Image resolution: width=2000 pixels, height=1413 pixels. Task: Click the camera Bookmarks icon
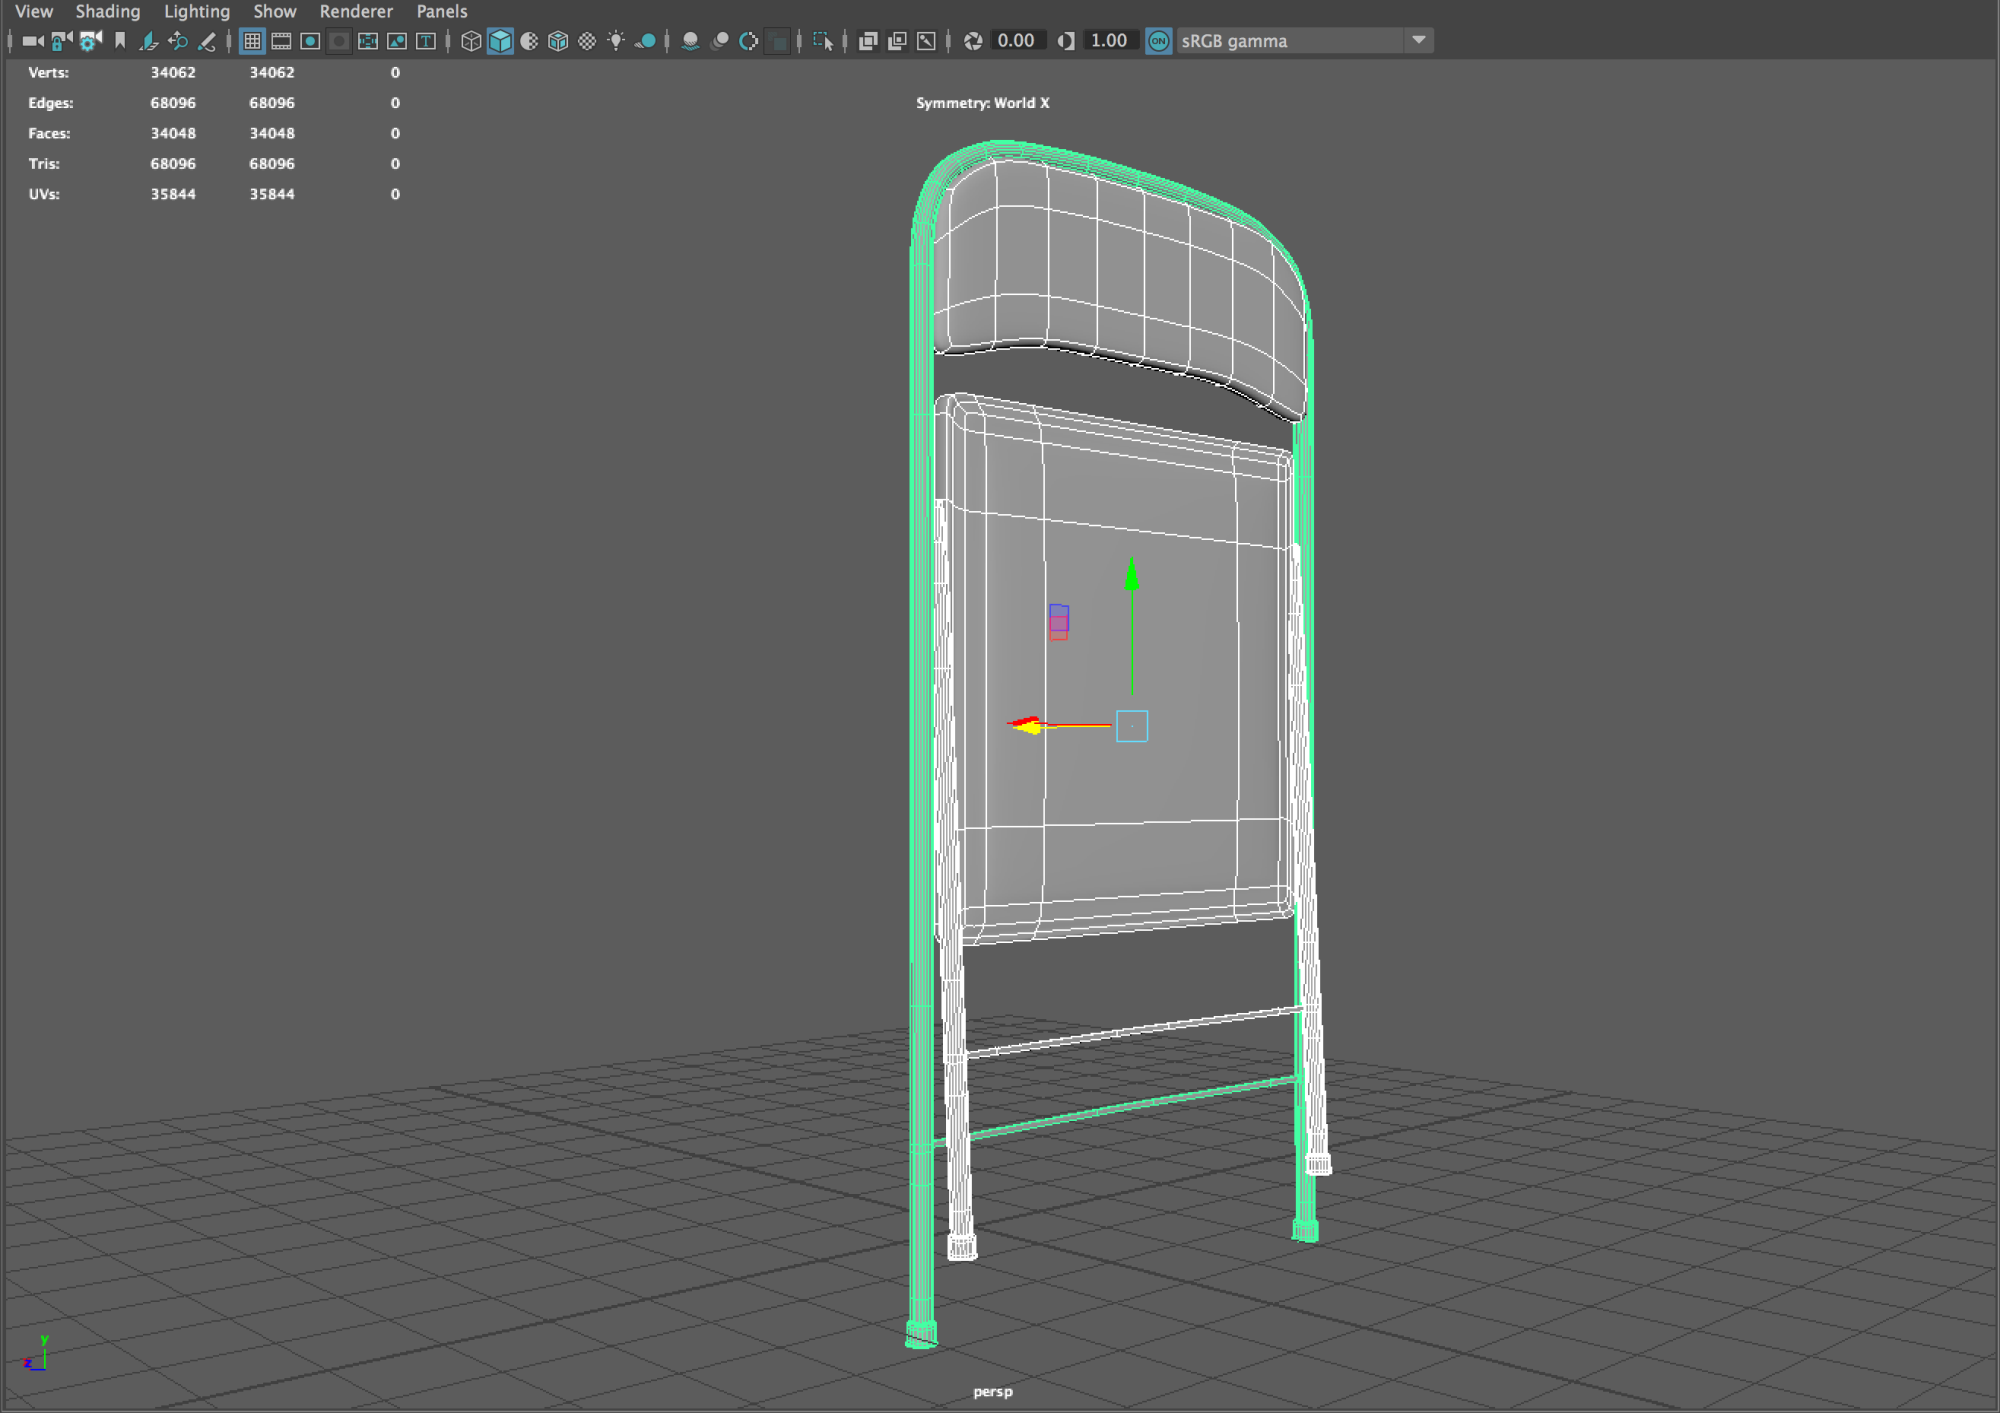(120, 41)
